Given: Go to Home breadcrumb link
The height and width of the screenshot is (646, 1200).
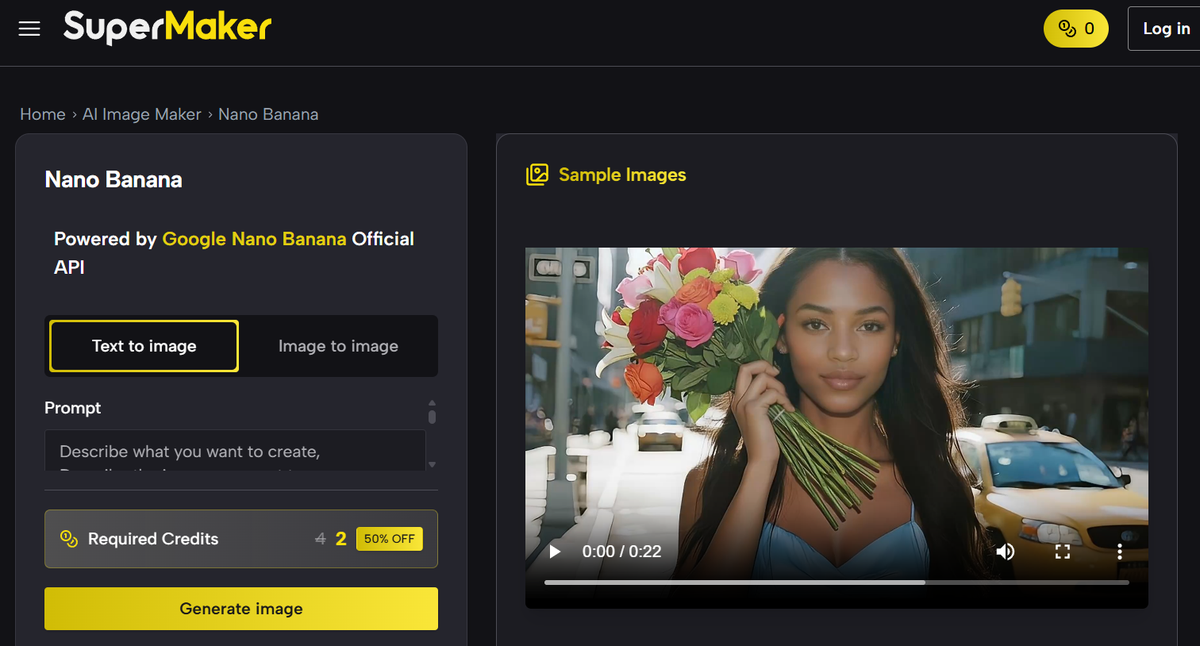Looking at the screenshot, I should pyautogui.click(x=42, y=114).
